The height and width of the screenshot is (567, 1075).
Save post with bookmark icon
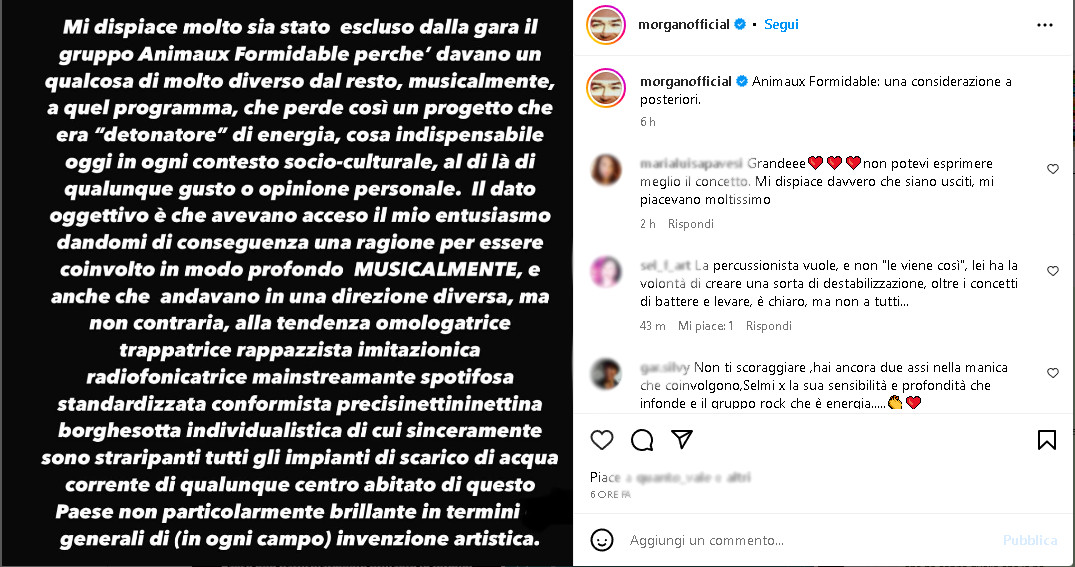(x=1046, y=440)
